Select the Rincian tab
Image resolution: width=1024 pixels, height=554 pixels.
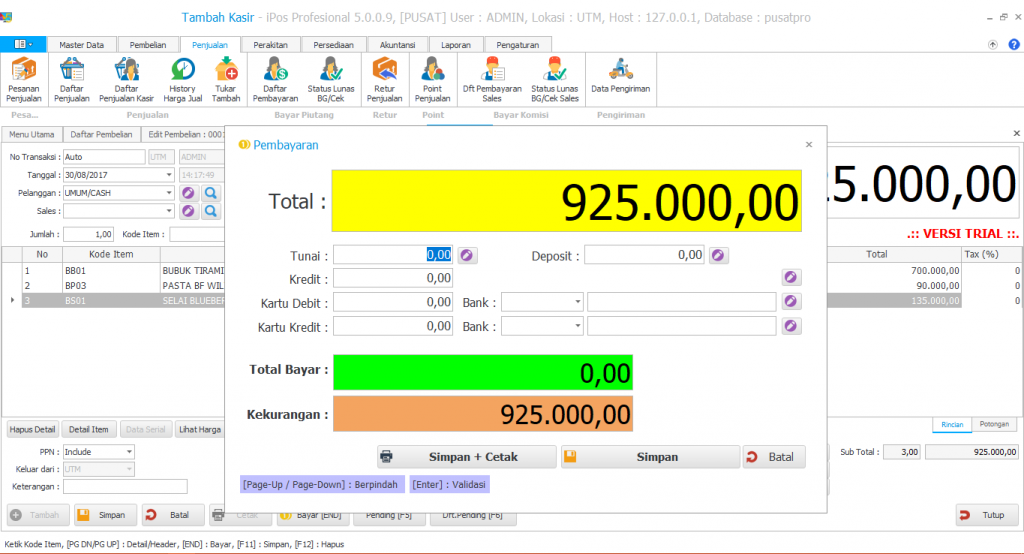click(952, 425)
